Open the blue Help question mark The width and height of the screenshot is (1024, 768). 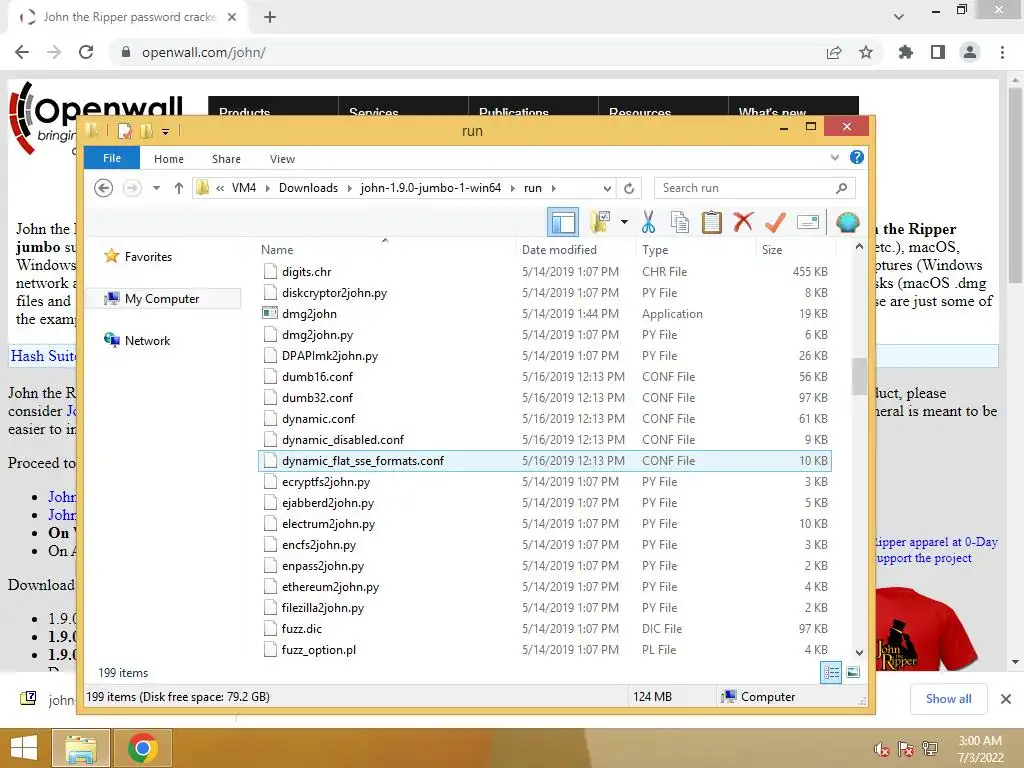[x=857, y=157]
